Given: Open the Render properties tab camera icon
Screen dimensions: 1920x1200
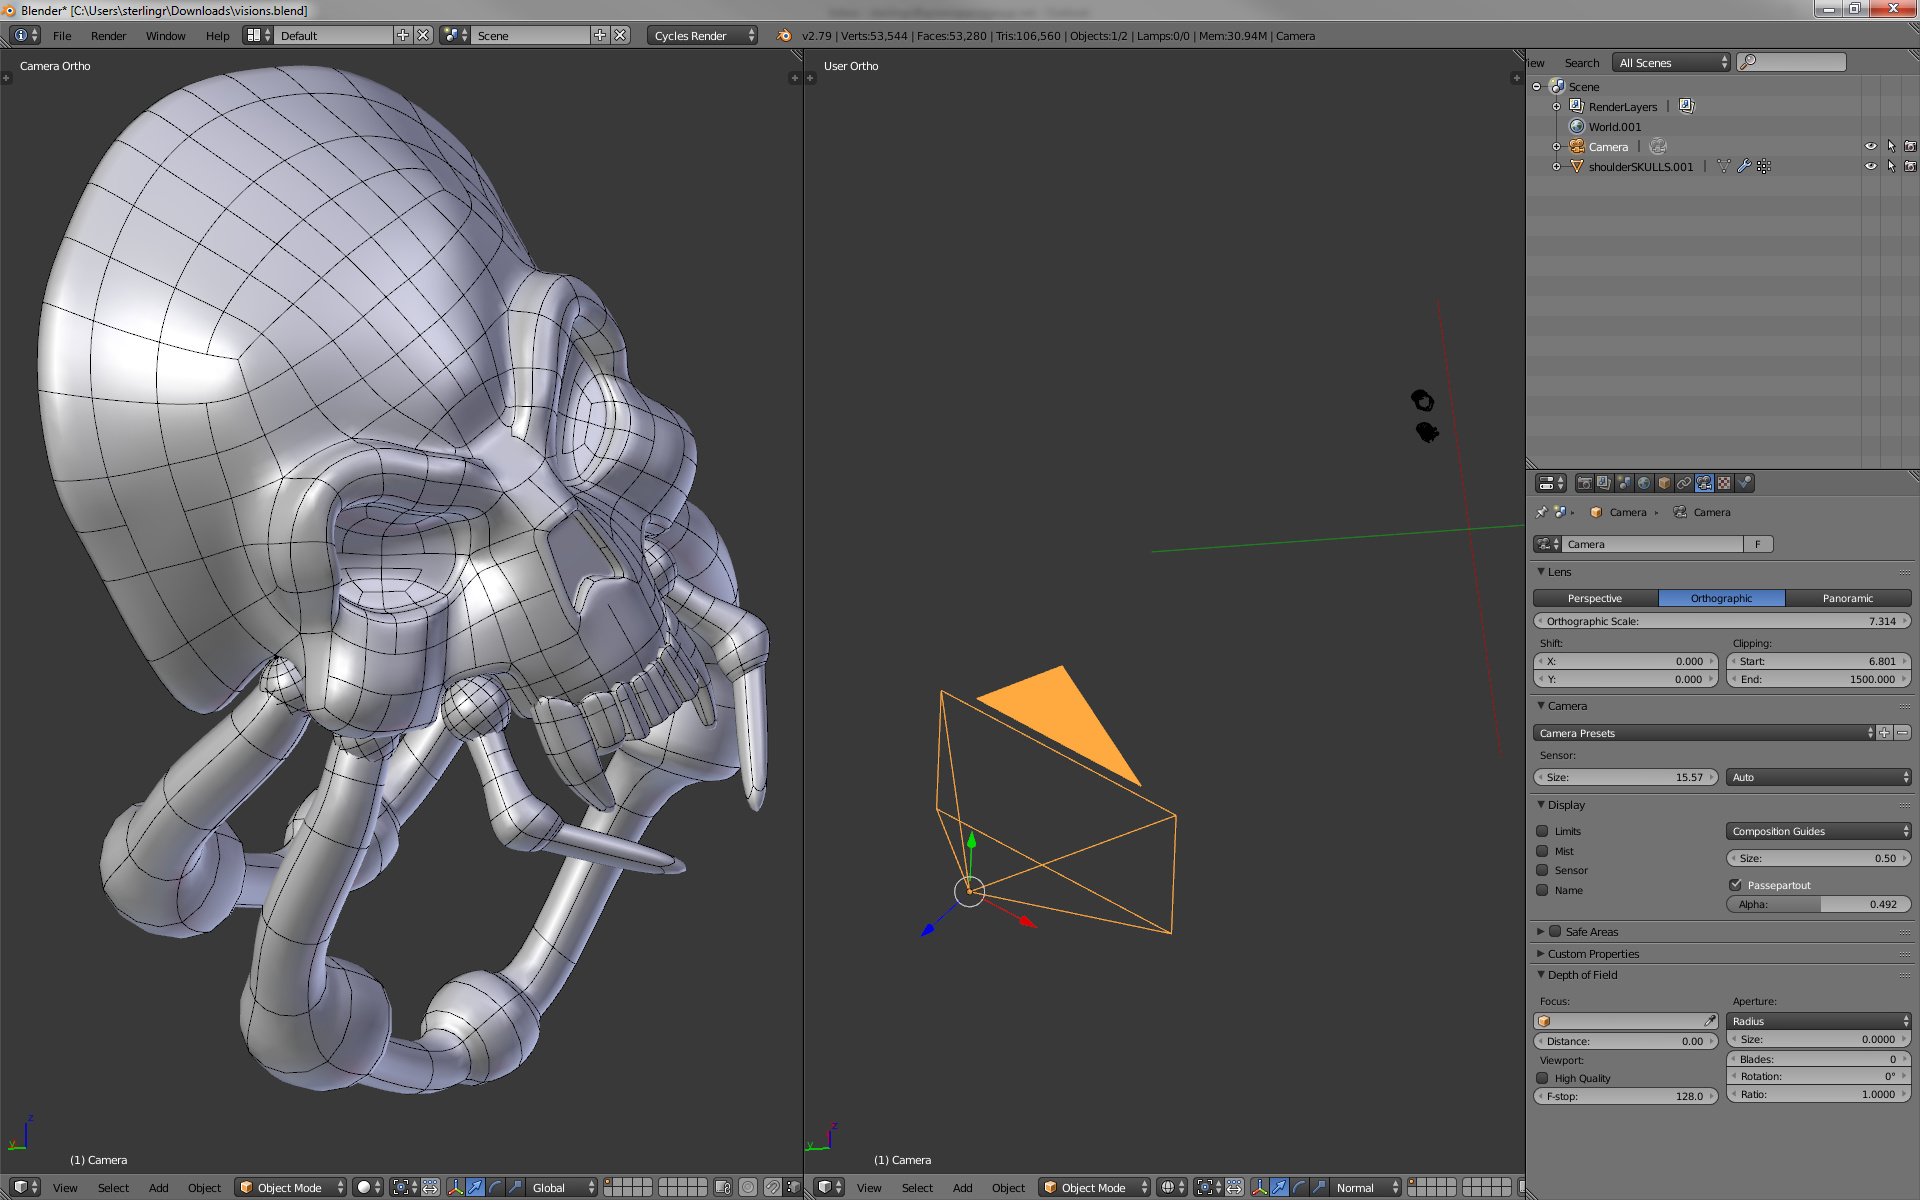Looking at the screenshot, I should point(1584,483).
